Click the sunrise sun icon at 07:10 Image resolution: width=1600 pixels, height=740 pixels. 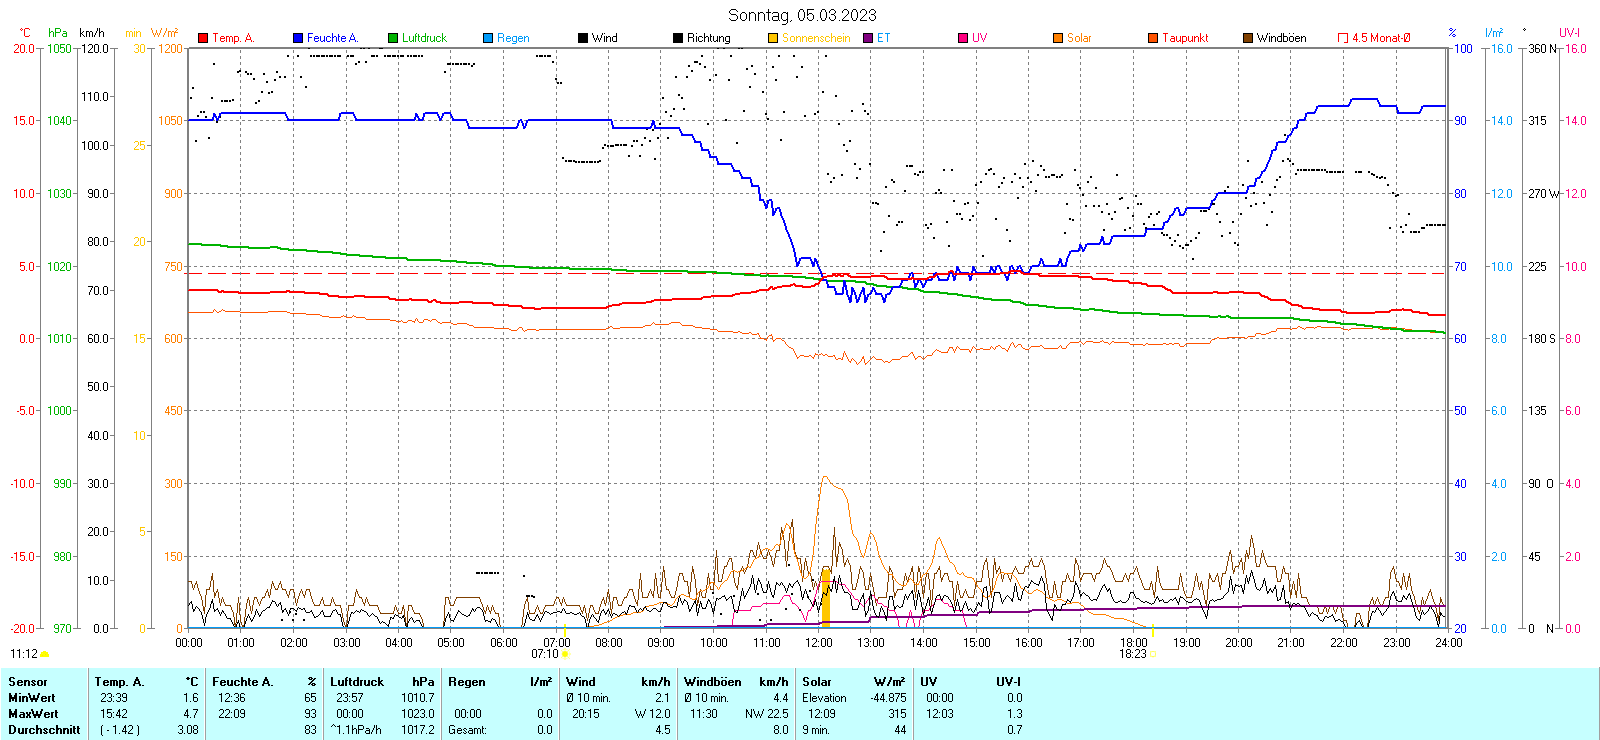pyautogui.click(x=565, y=655)
